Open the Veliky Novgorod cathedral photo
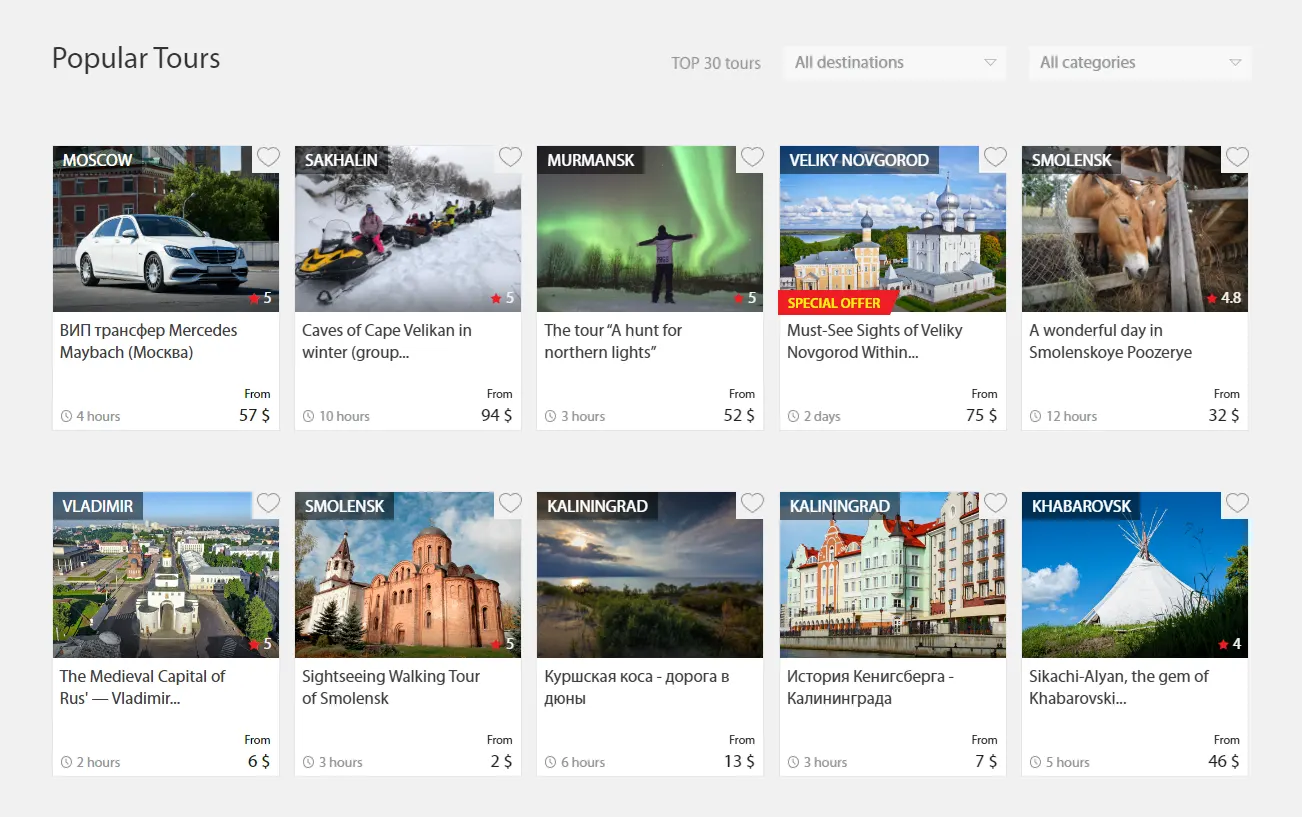 pyautogui.click(x=893, y=229)
